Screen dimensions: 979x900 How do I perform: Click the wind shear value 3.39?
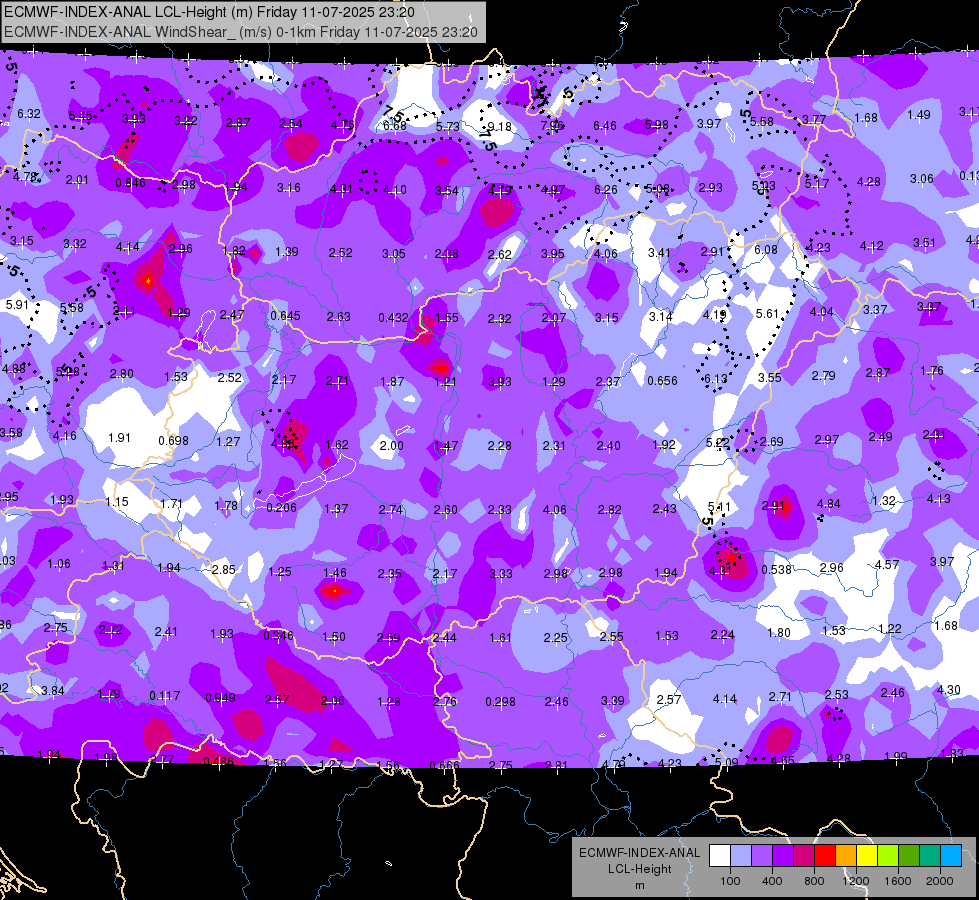pos(612,701)
